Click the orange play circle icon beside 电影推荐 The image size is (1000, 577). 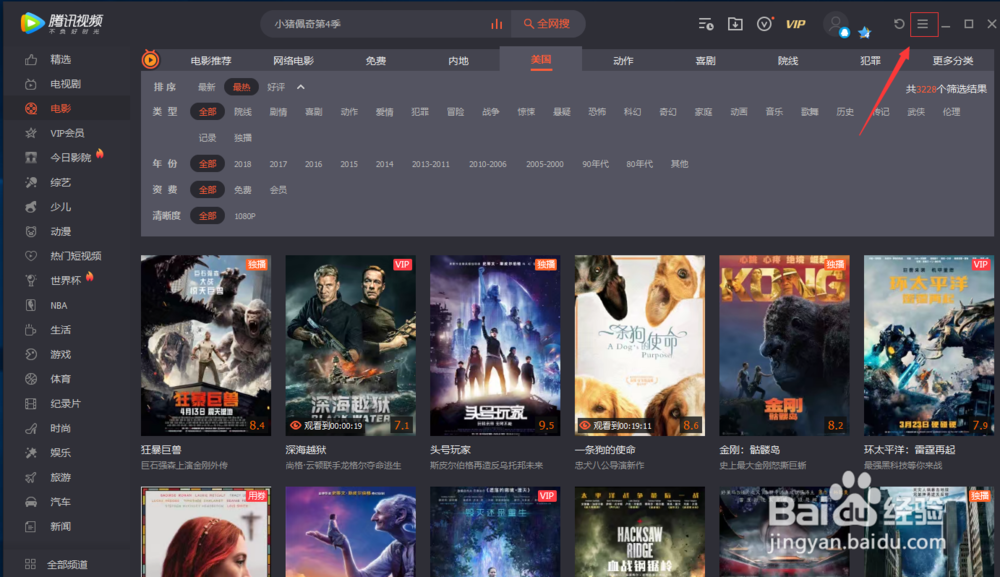pos(151,59)
